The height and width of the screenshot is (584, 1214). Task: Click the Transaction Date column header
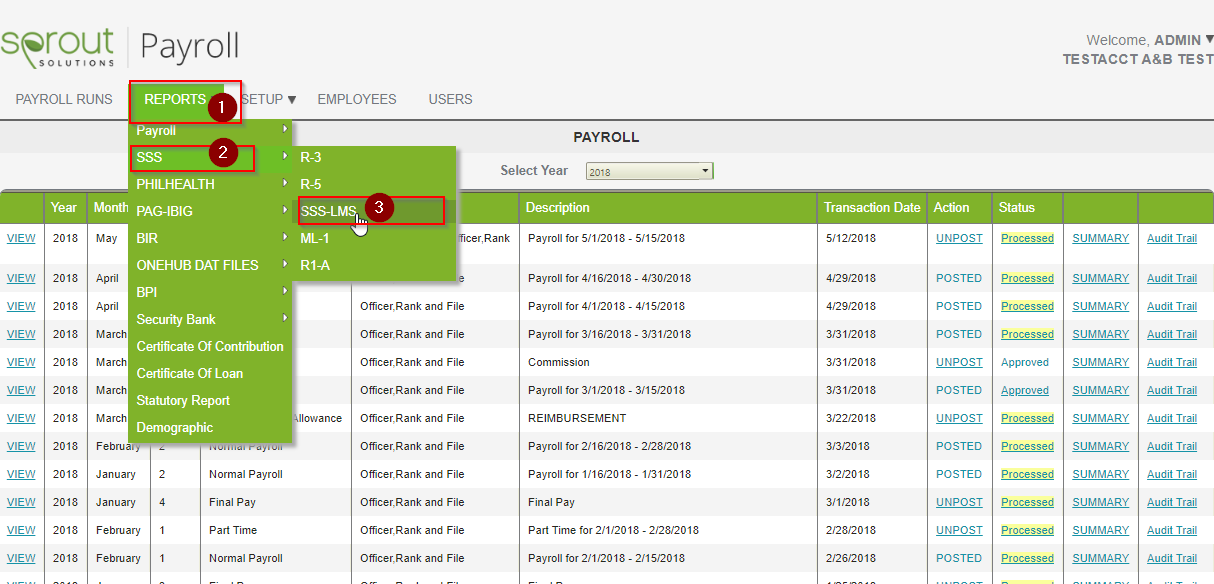coord(871,207)
